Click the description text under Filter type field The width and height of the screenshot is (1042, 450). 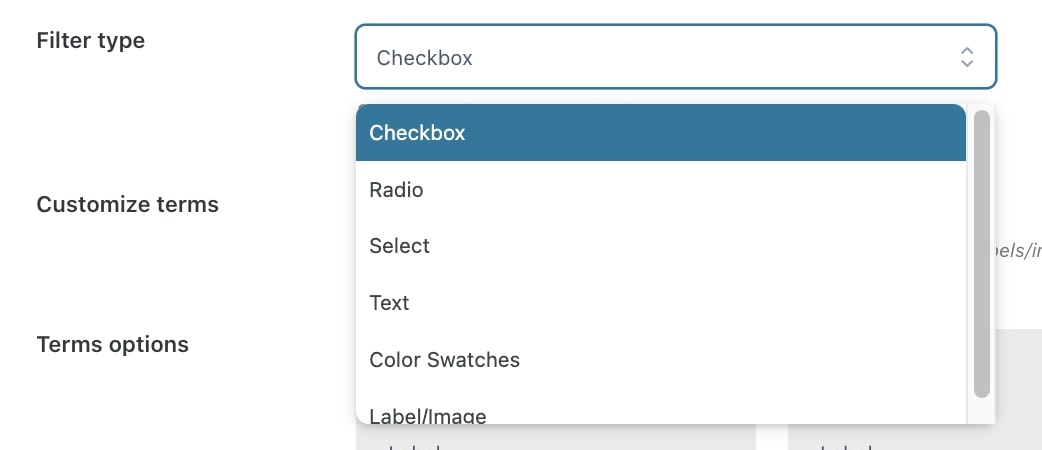click(x=500, y=100)
